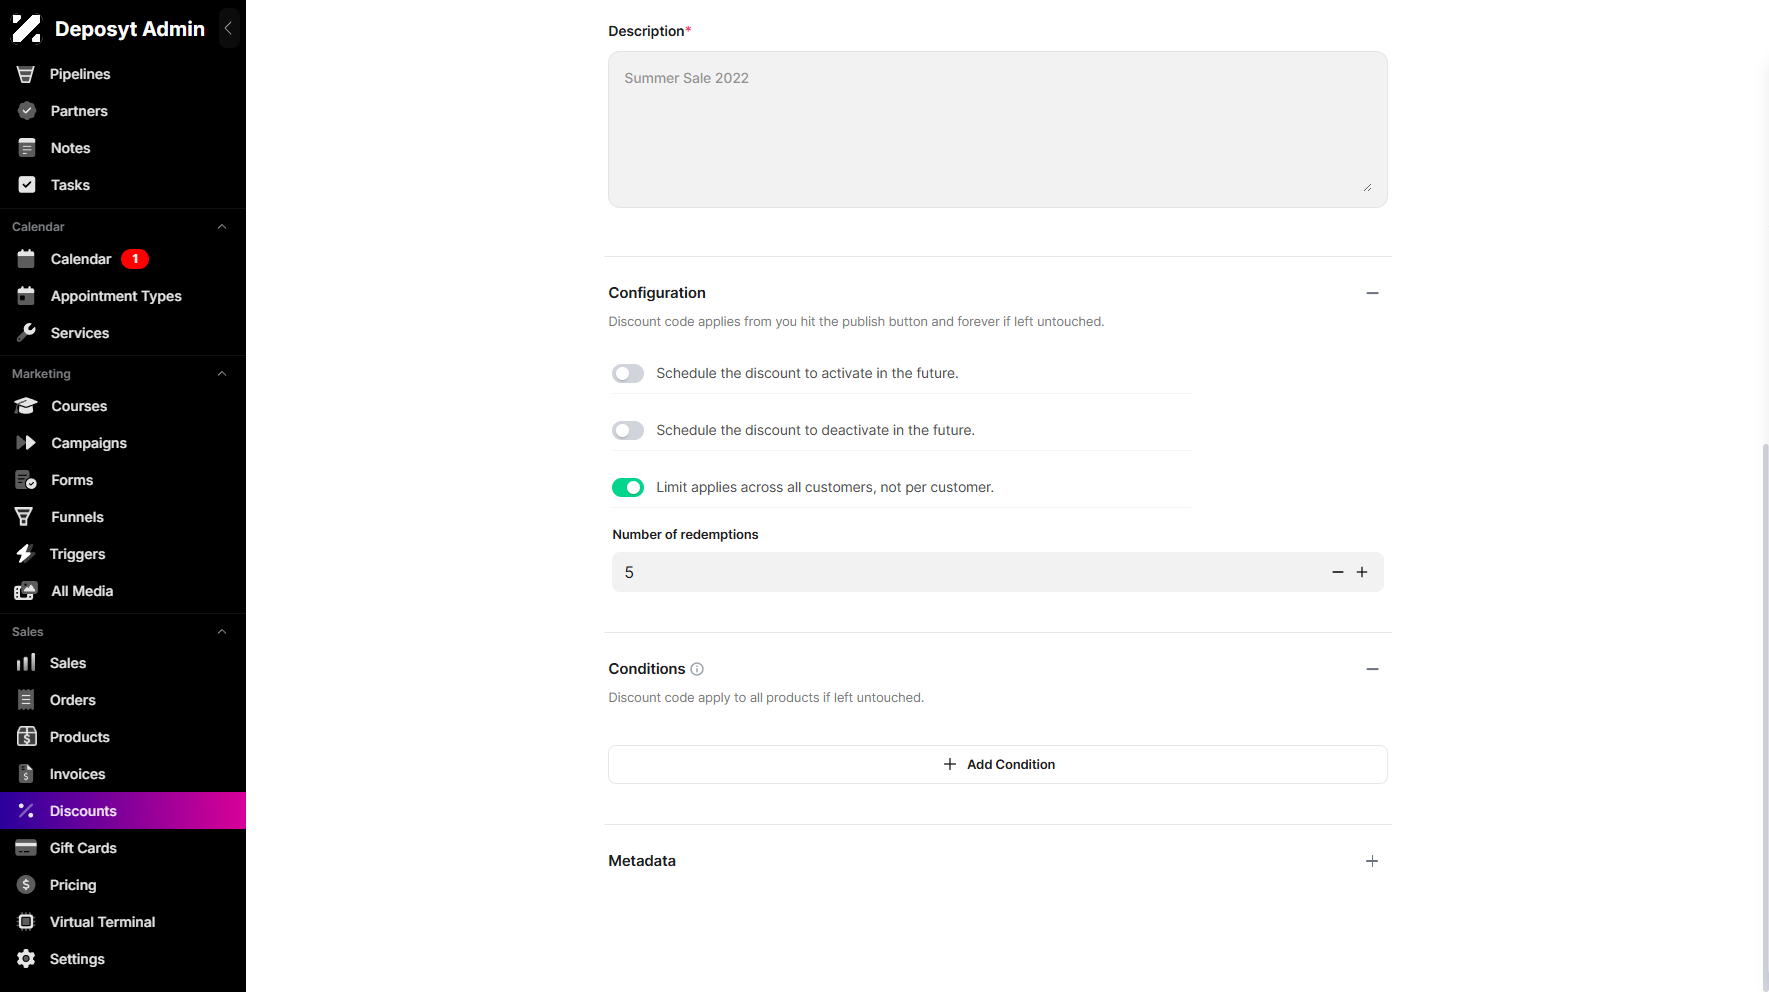Click the Tasks checkbox icon
Image resolution: width=1769 pixels, height=992 pixels.
click(27, 185)
